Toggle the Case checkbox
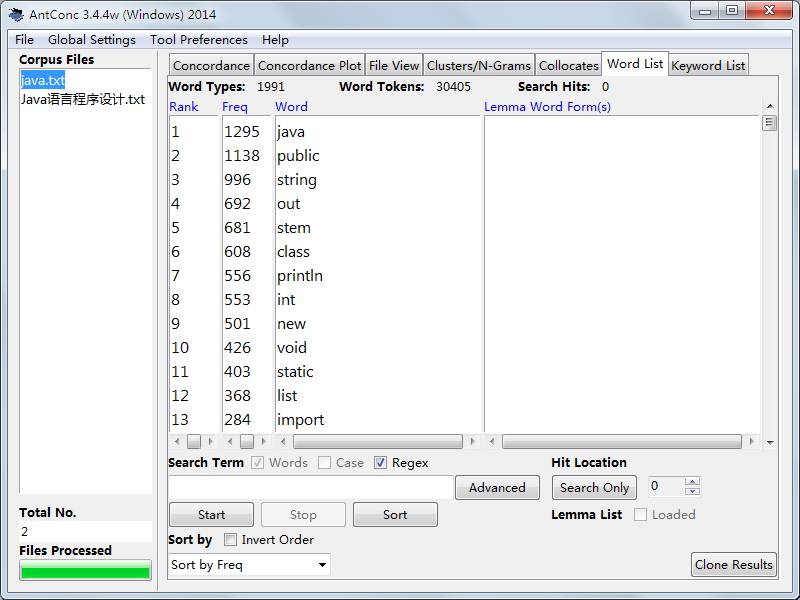This screenshot has height=600, width=800. pyautogui.click(x=324, y=463)
